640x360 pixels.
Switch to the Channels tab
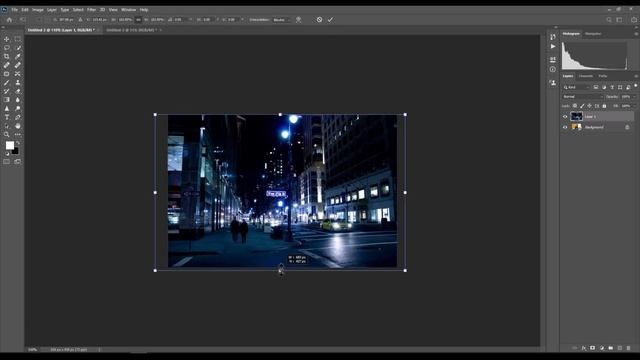click(x=586, y=76)
